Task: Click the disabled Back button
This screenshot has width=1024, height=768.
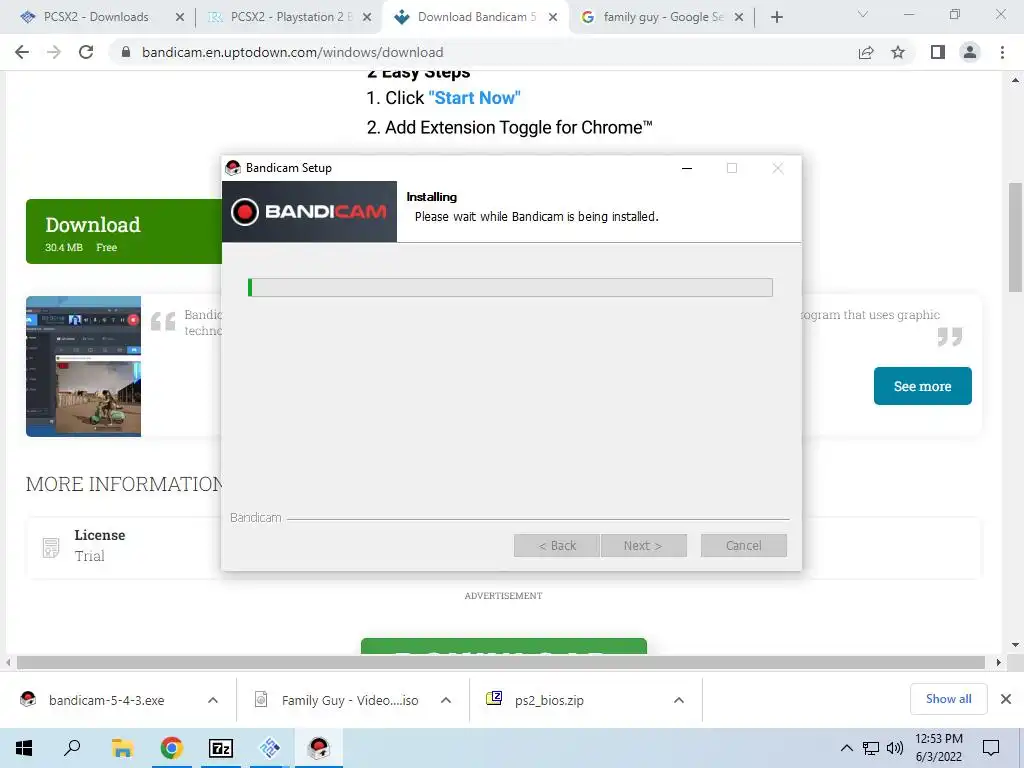Action: point(556,545)
